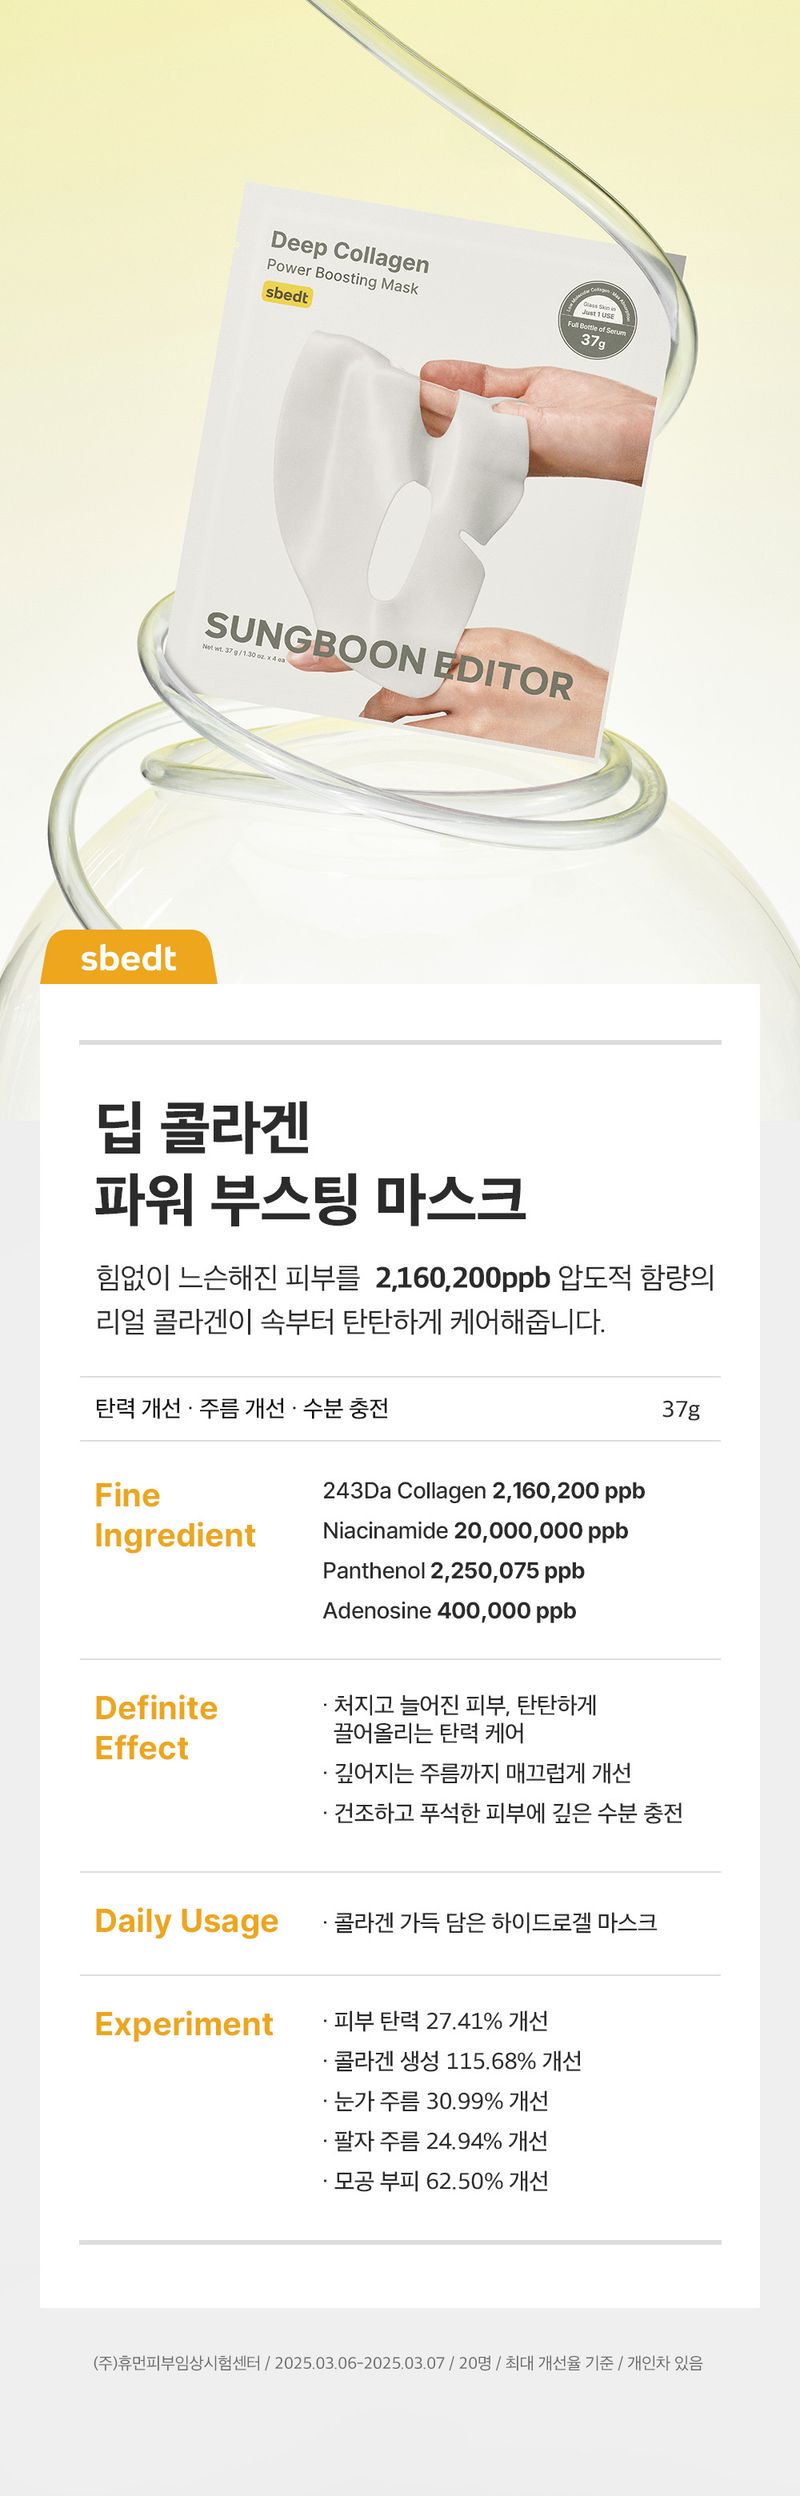Click the orange sbedt brand tab

128,957
